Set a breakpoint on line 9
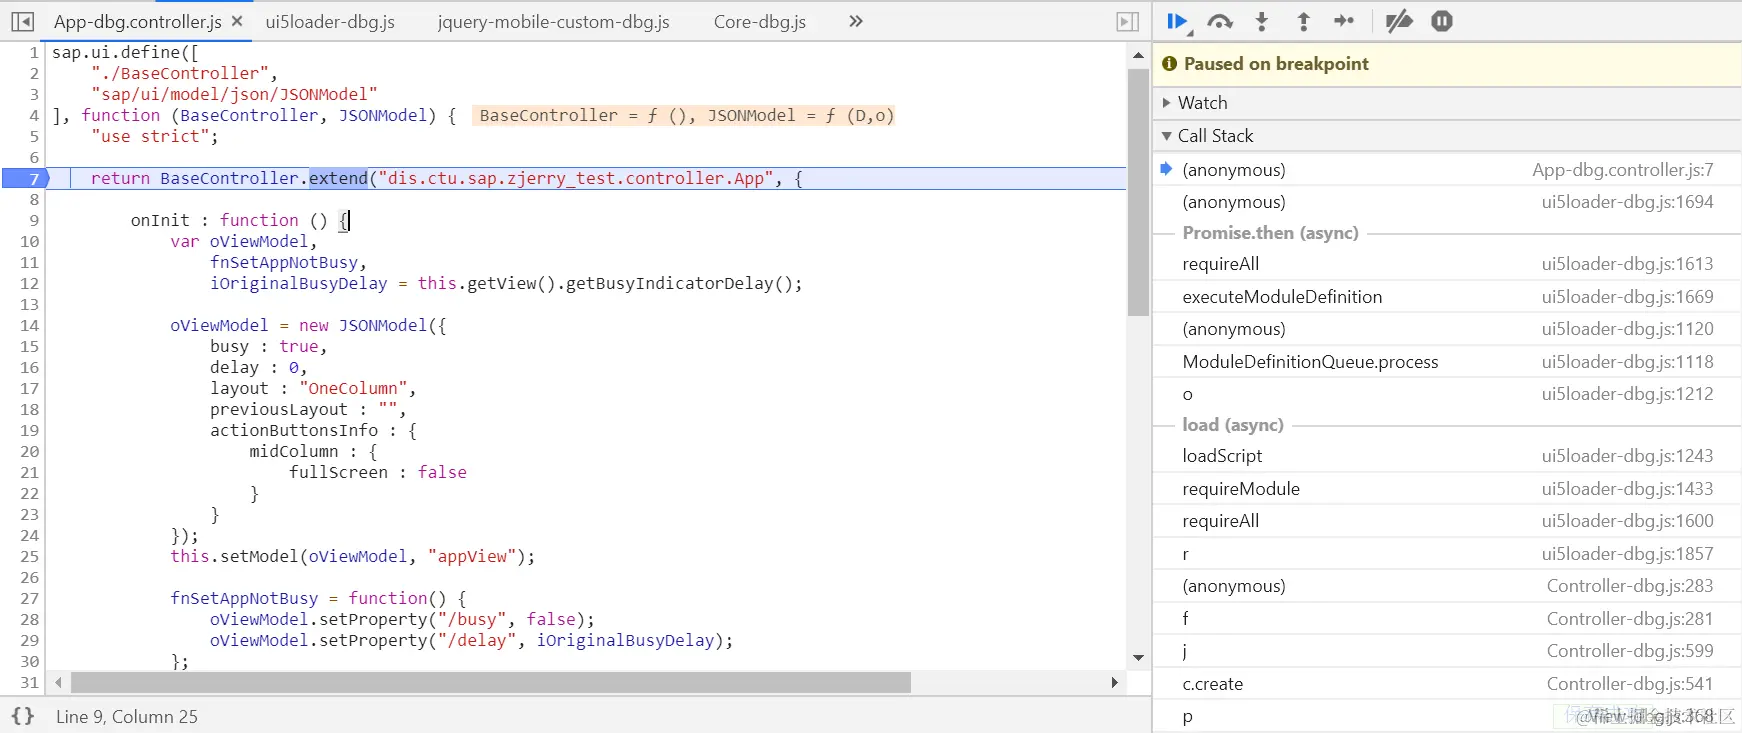 pyautogui.click(x=33, y=220)
